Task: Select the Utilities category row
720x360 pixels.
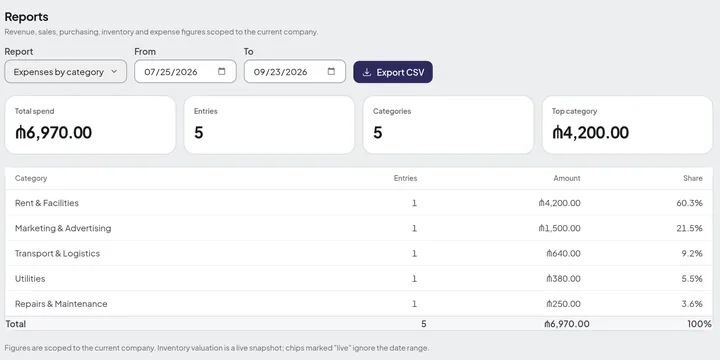Action: [359, 279]
